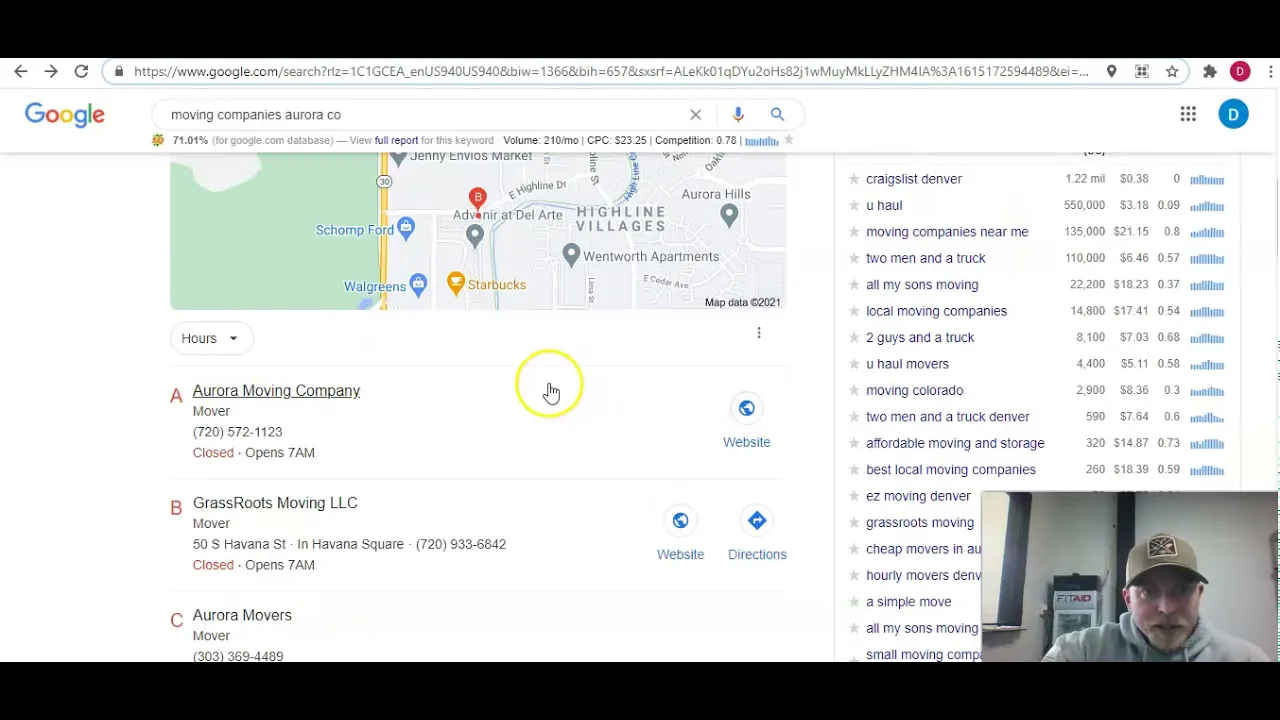Star the keyword moving companies near me
The image size is (1280, 720).
pyautogui.click(x=854, y=232)
